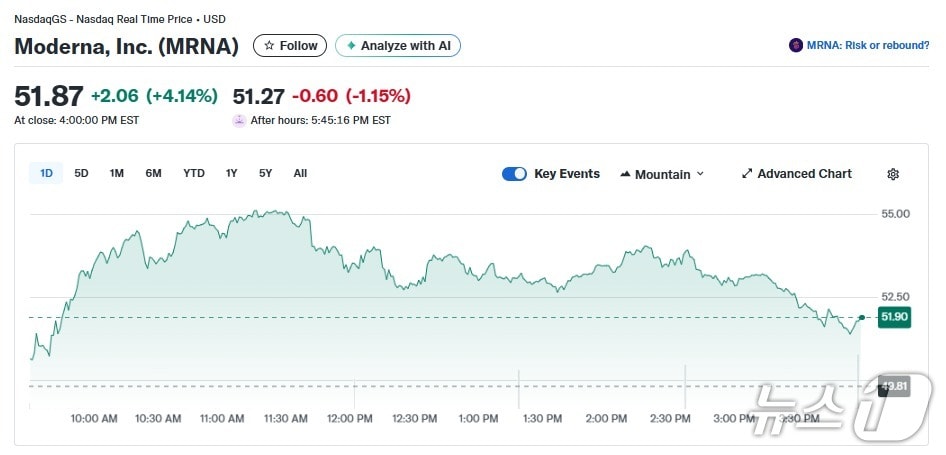The width and height of the screenshot is (946, 455).
Task: Click the star Follow button
Action: point(291,46)
